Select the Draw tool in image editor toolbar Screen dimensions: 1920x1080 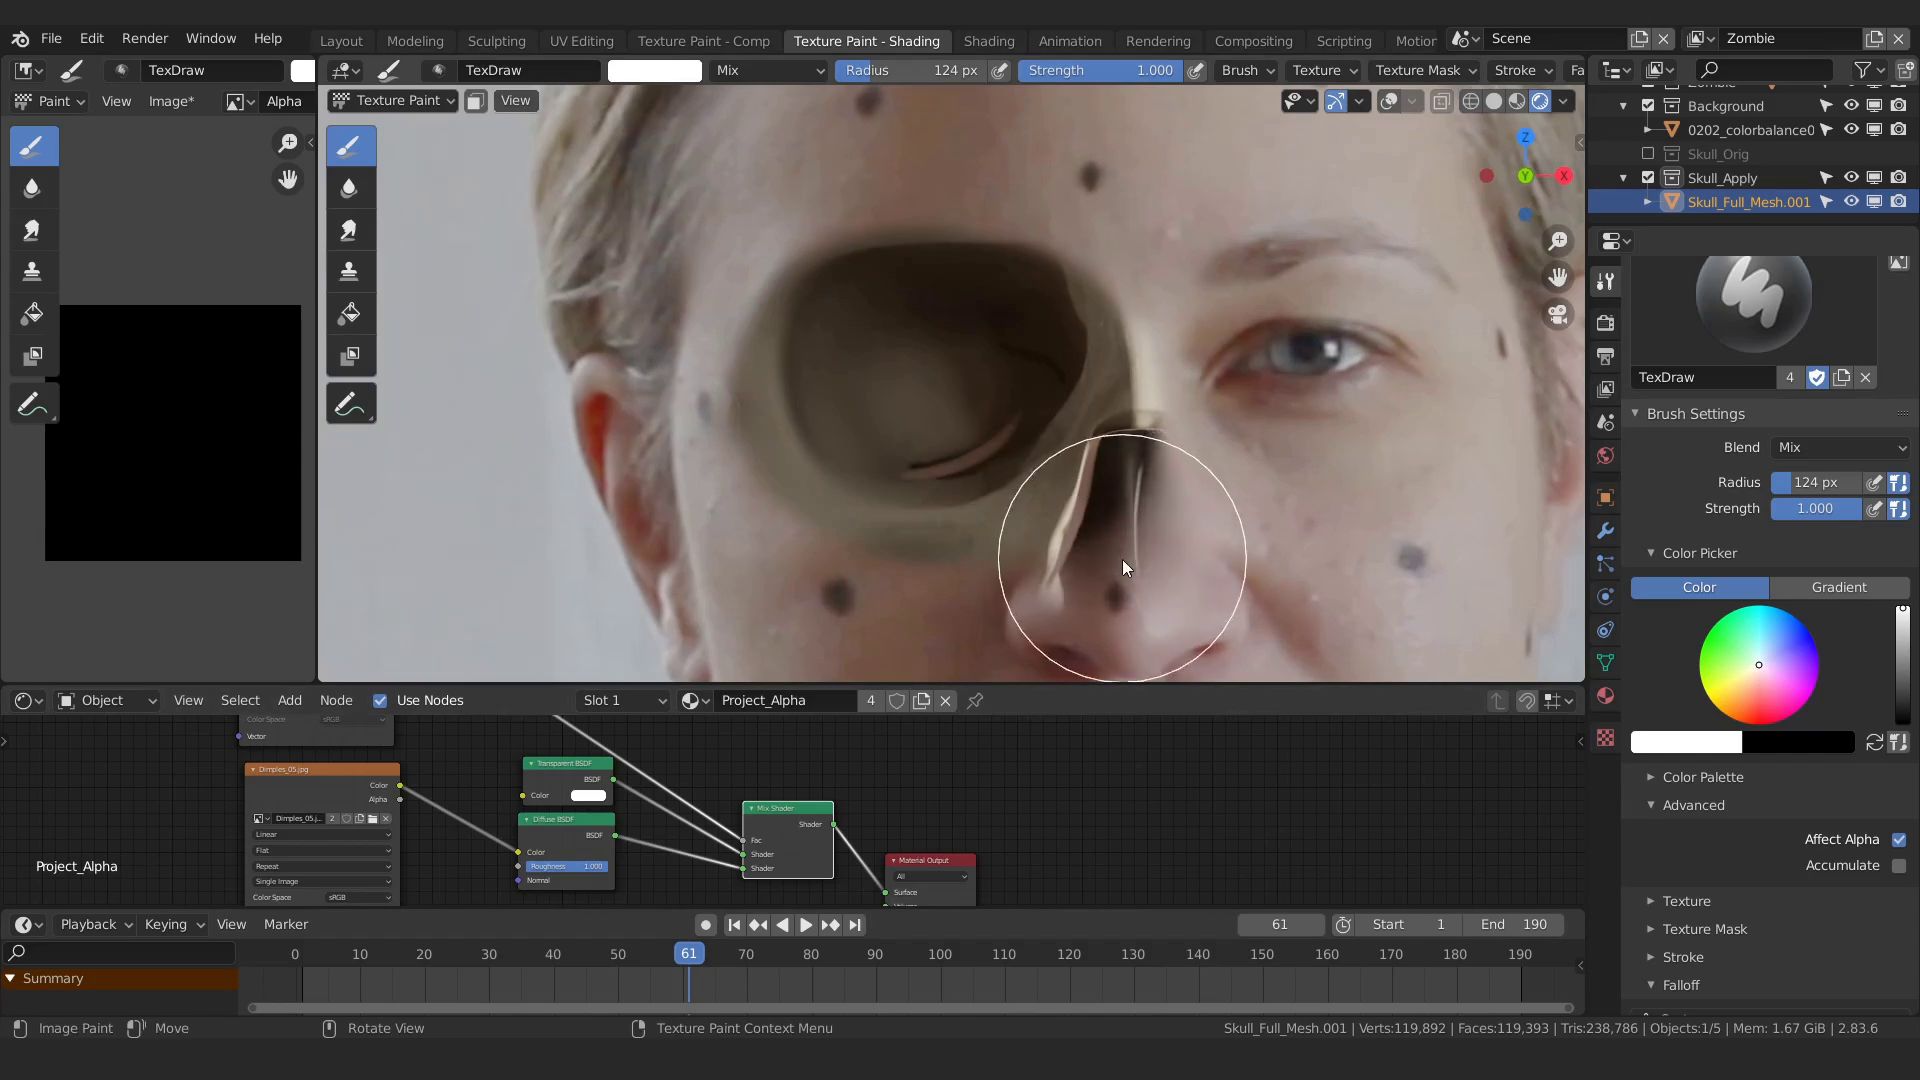32,146
